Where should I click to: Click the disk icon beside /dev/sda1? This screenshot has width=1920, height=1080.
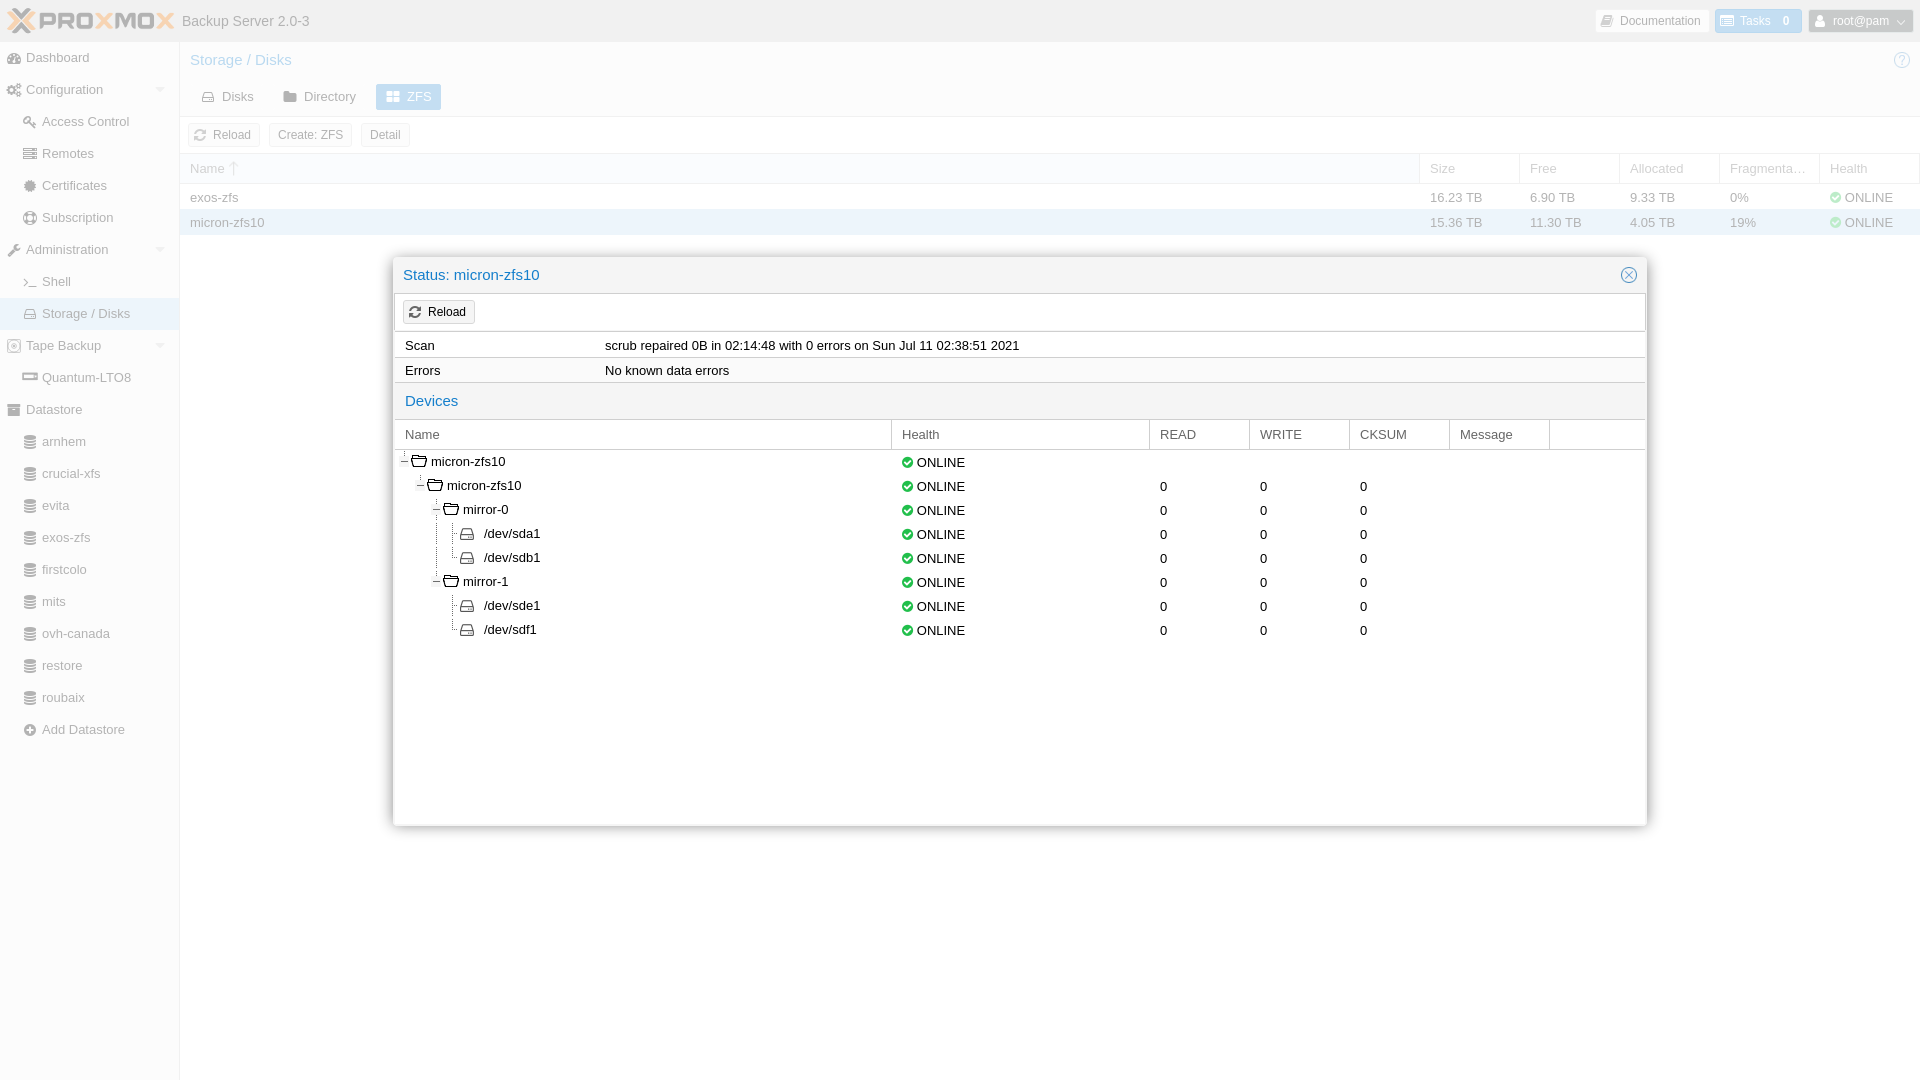coord(467,535)
